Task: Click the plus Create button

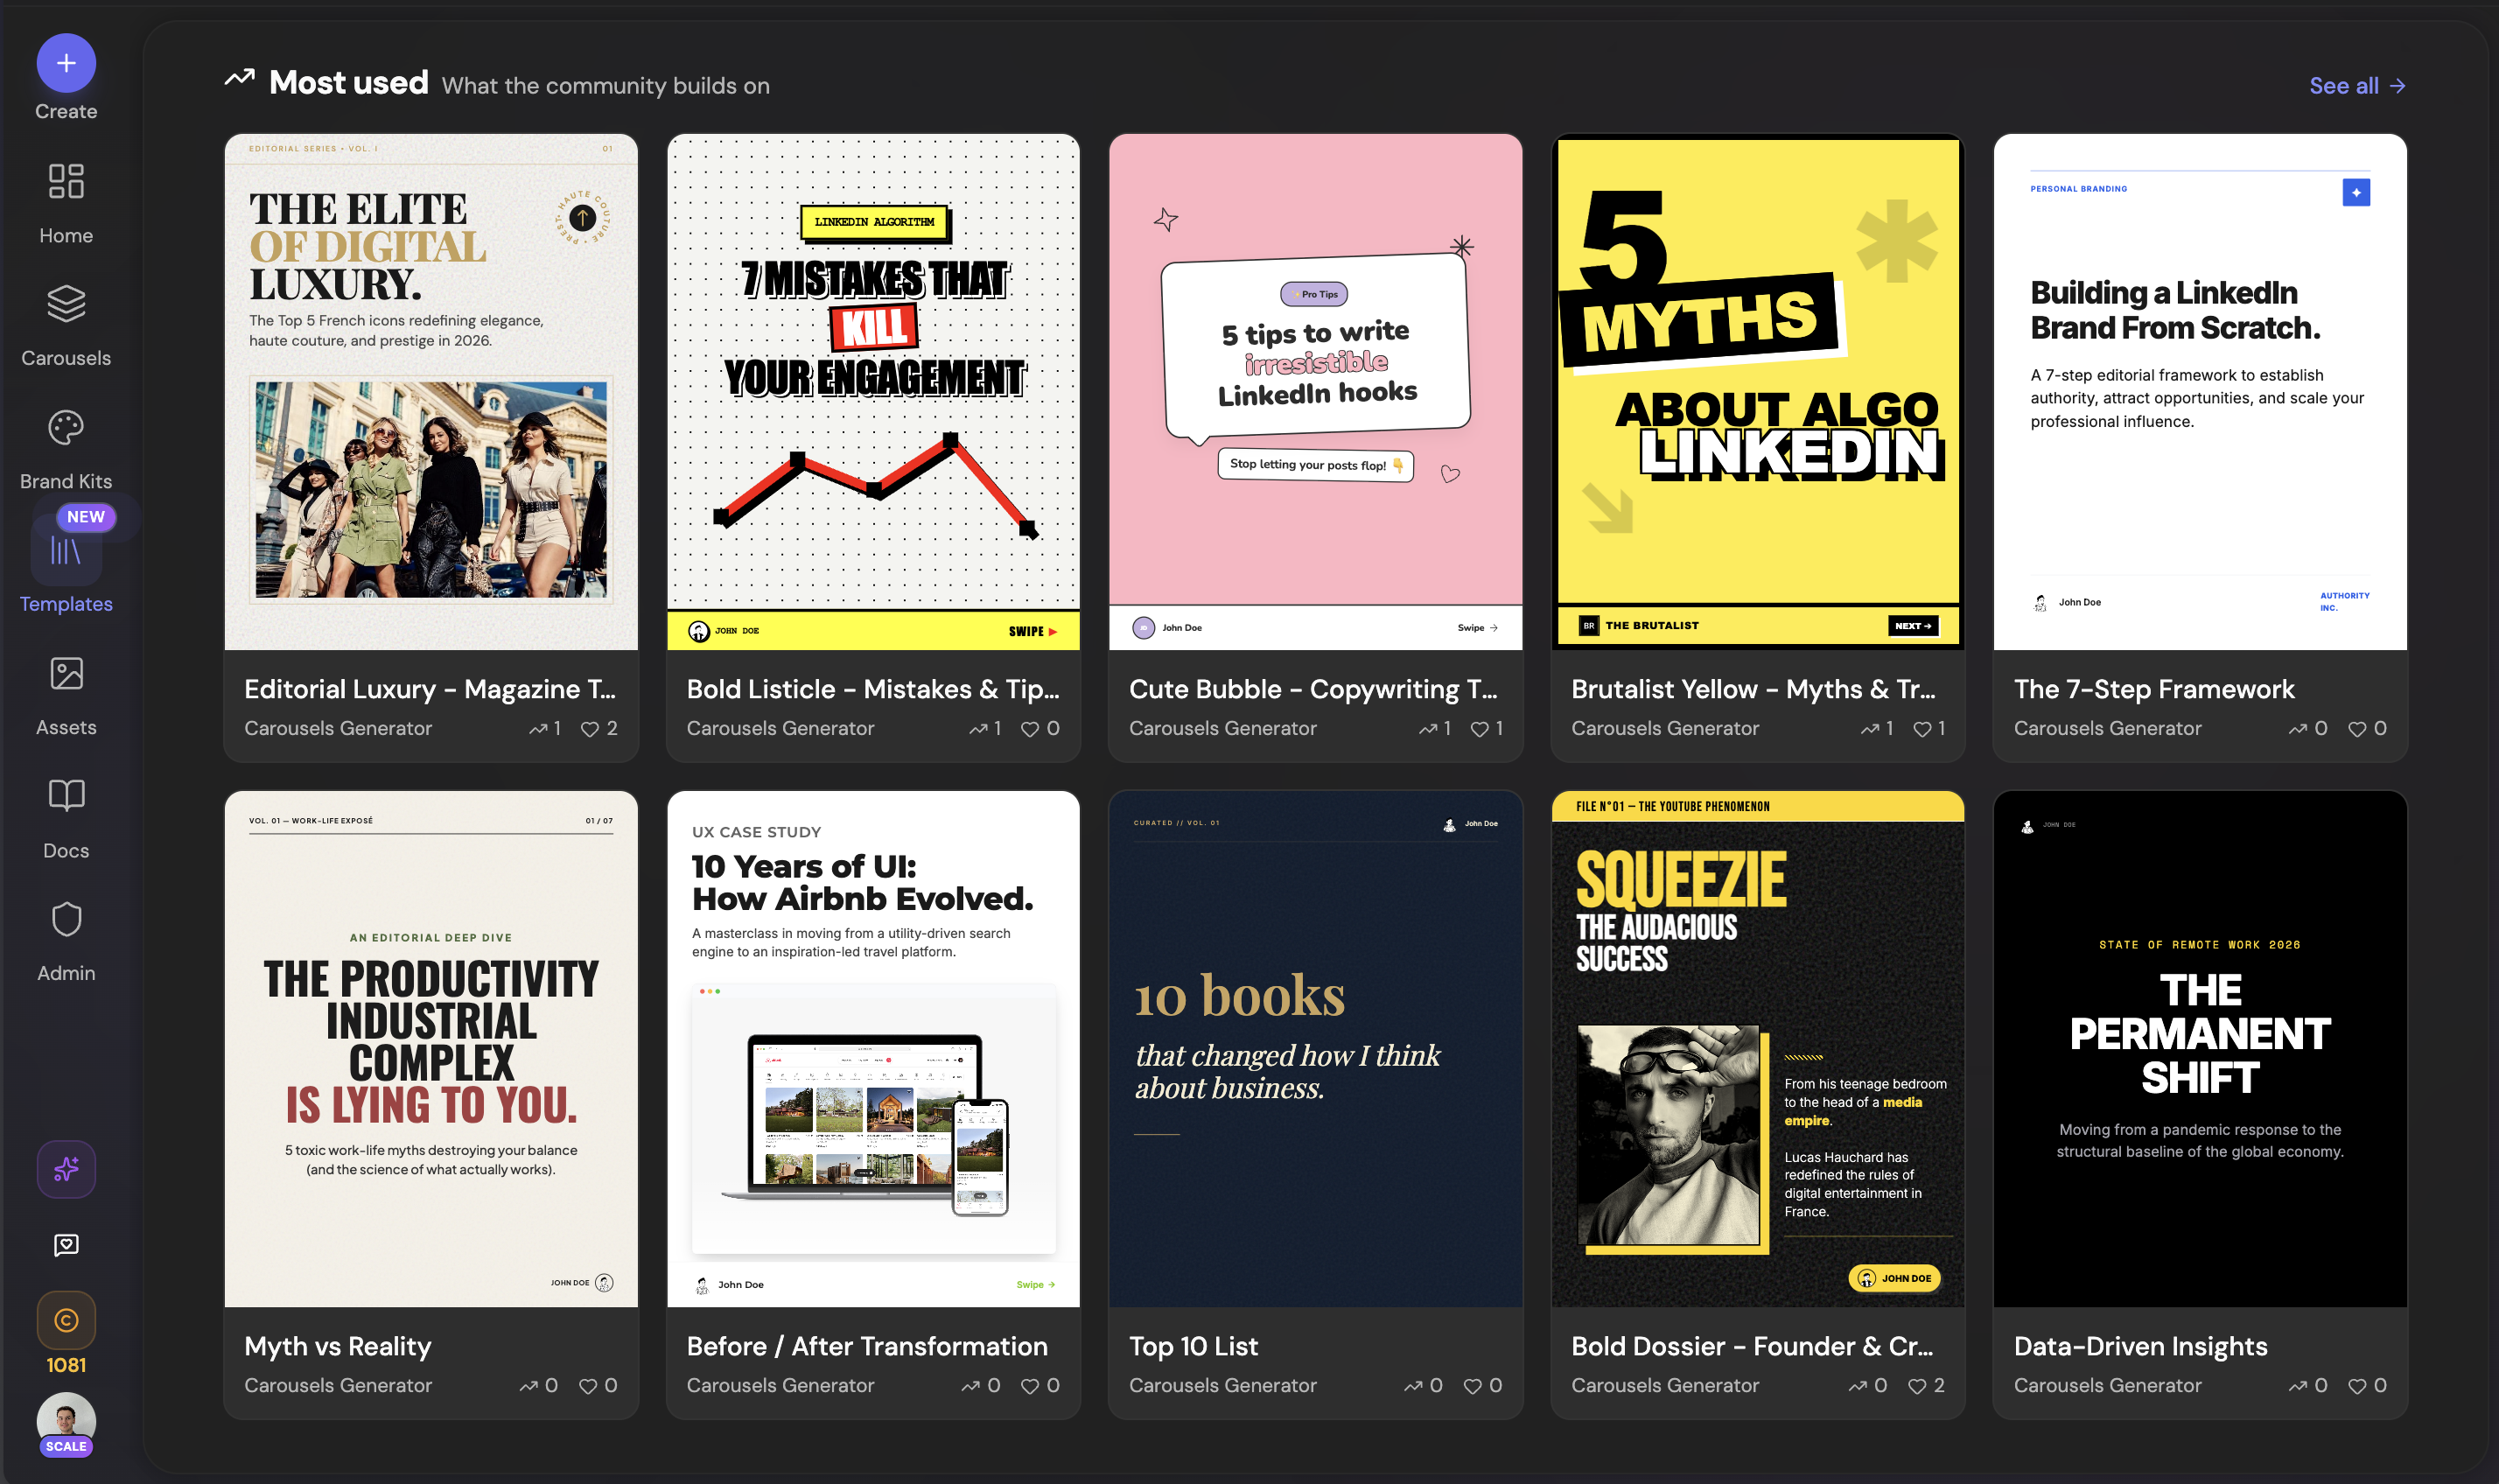Action: [x=66, y=63]
